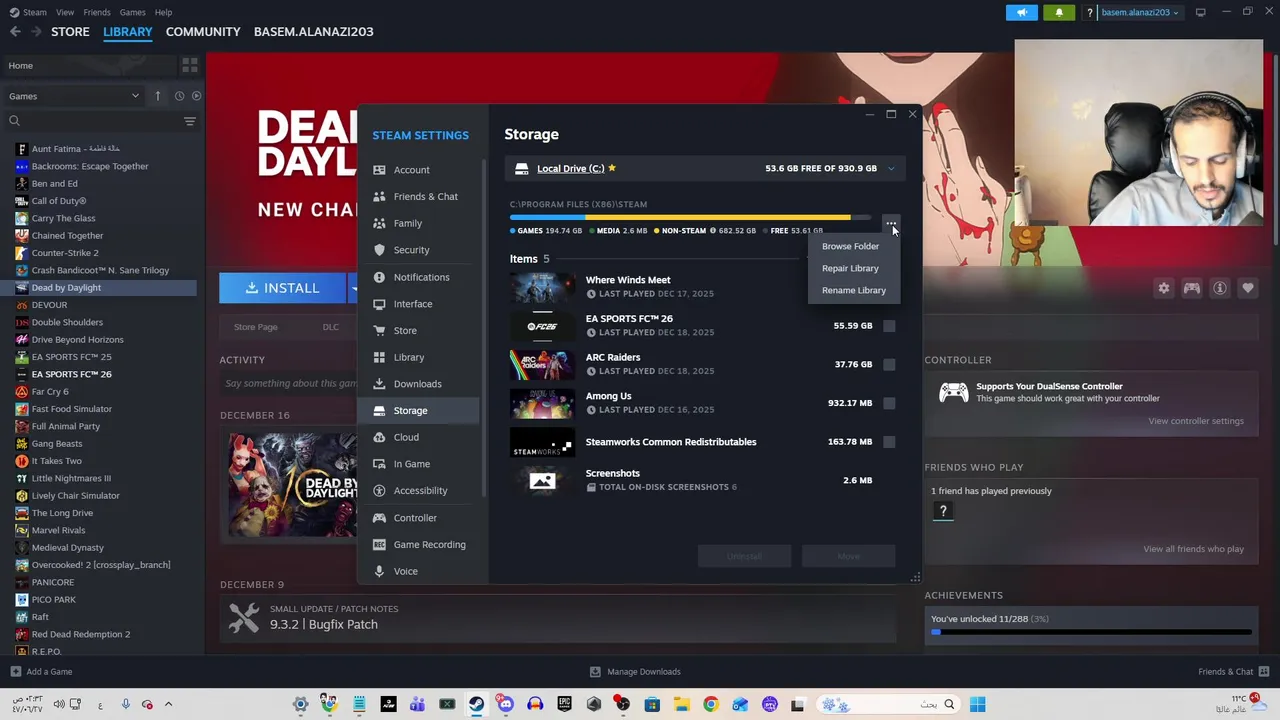1280x720 pixels.
Task: Tick the Steamworks Common Redistributables checkbox
Action: pyautogui.click(x=889, y=442)
